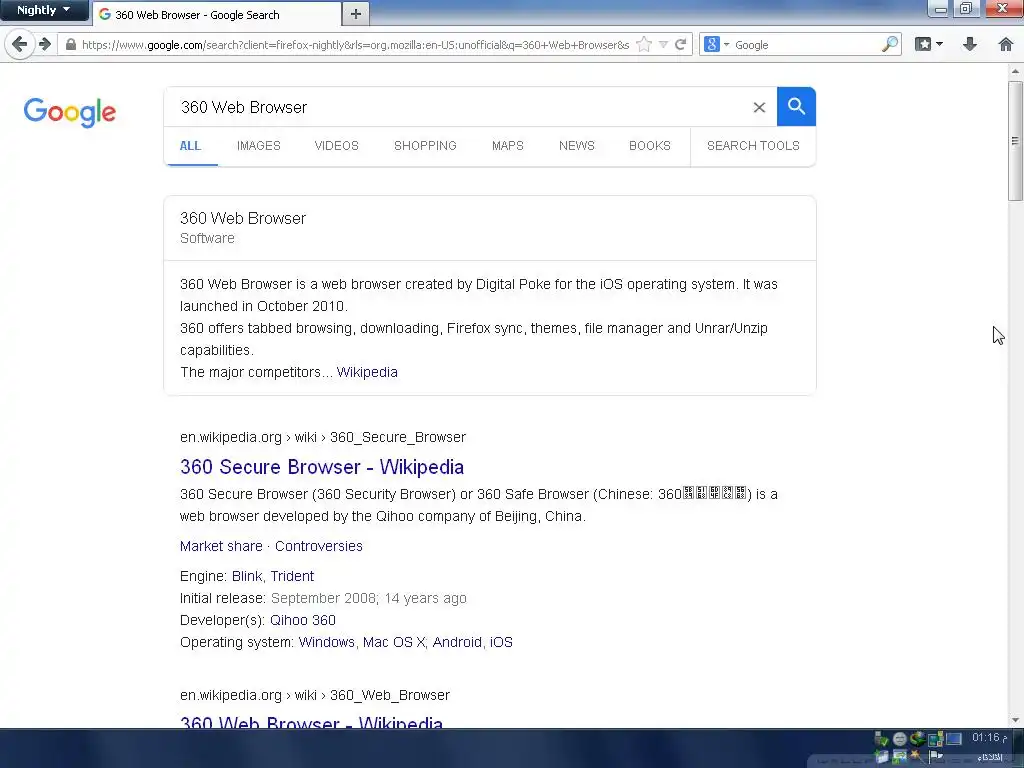
Task: Click breadcrumb 'en.wikipedia.org › wiki › 360_Web_Browser'
Action: tap(315, 695)
